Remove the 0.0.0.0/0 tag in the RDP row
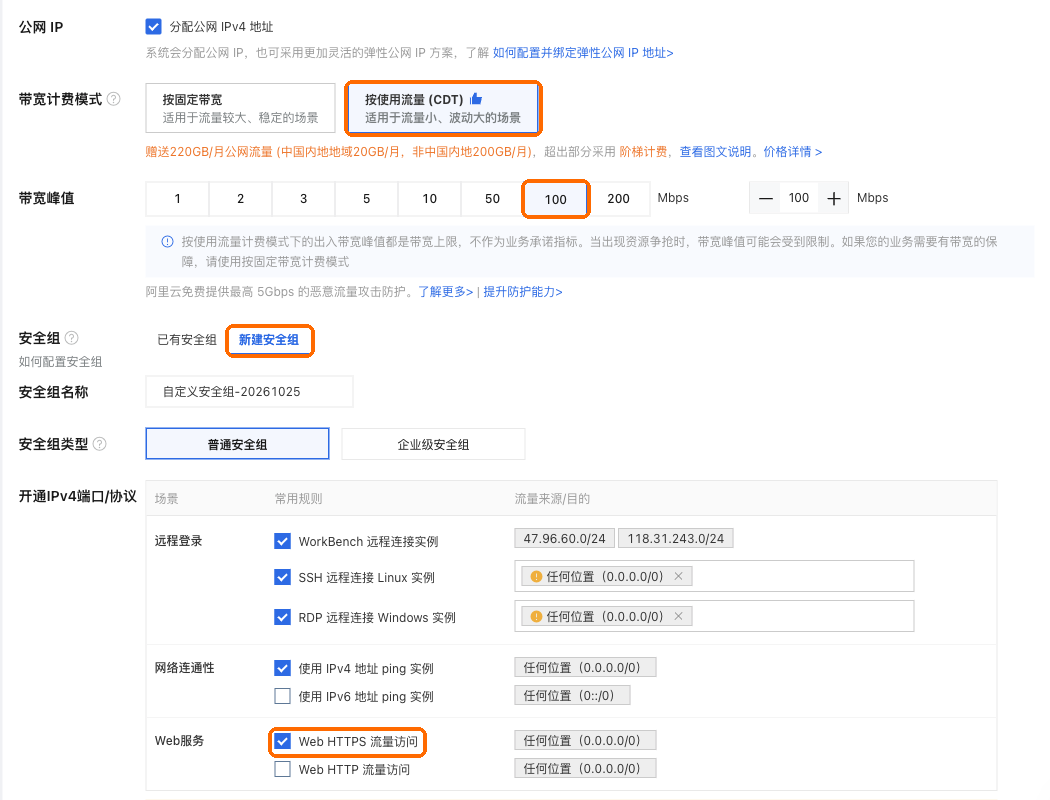The image size is (1050, 800). [678, 617]
